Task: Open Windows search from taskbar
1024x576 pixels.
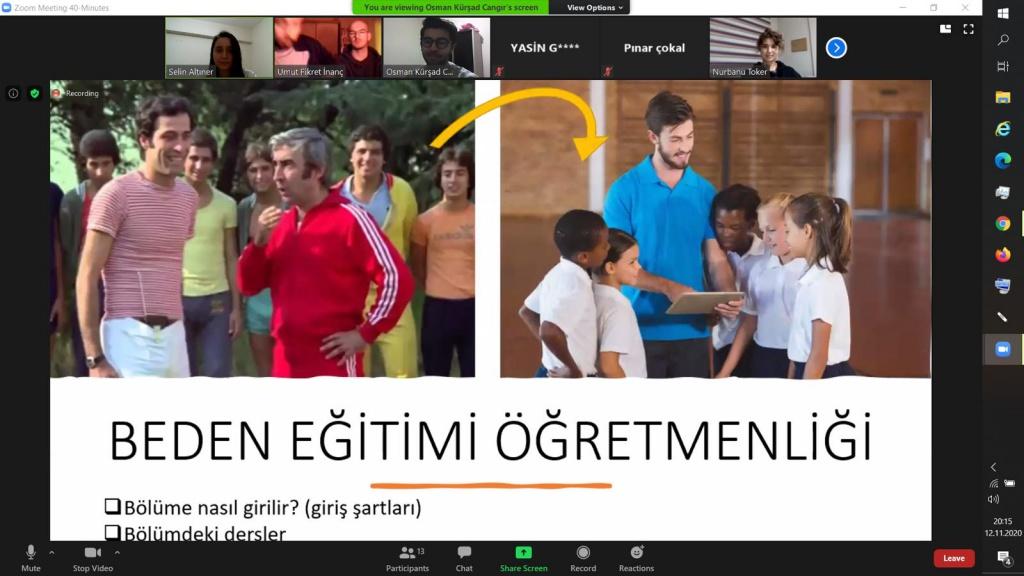Action: [x=1003, y=40]
